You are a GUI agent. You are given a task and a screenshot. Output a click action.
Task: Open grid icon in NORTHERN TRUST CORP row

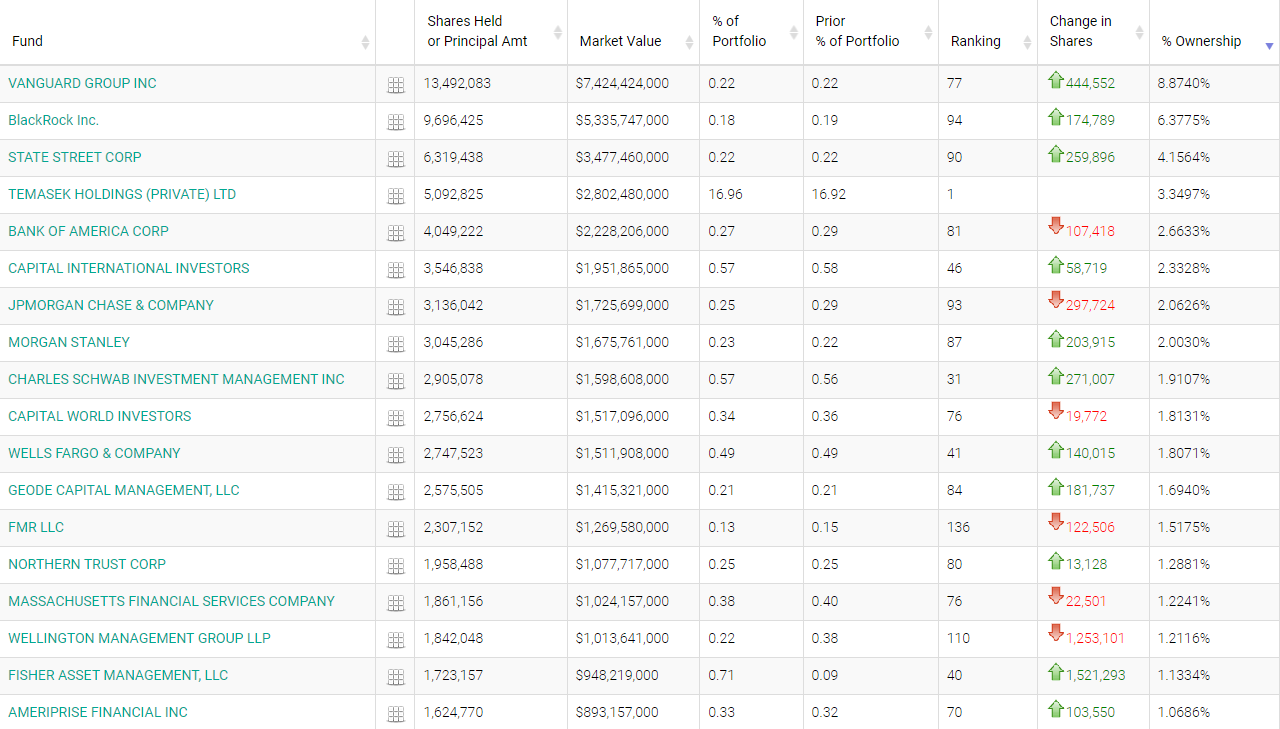(396, 566)
